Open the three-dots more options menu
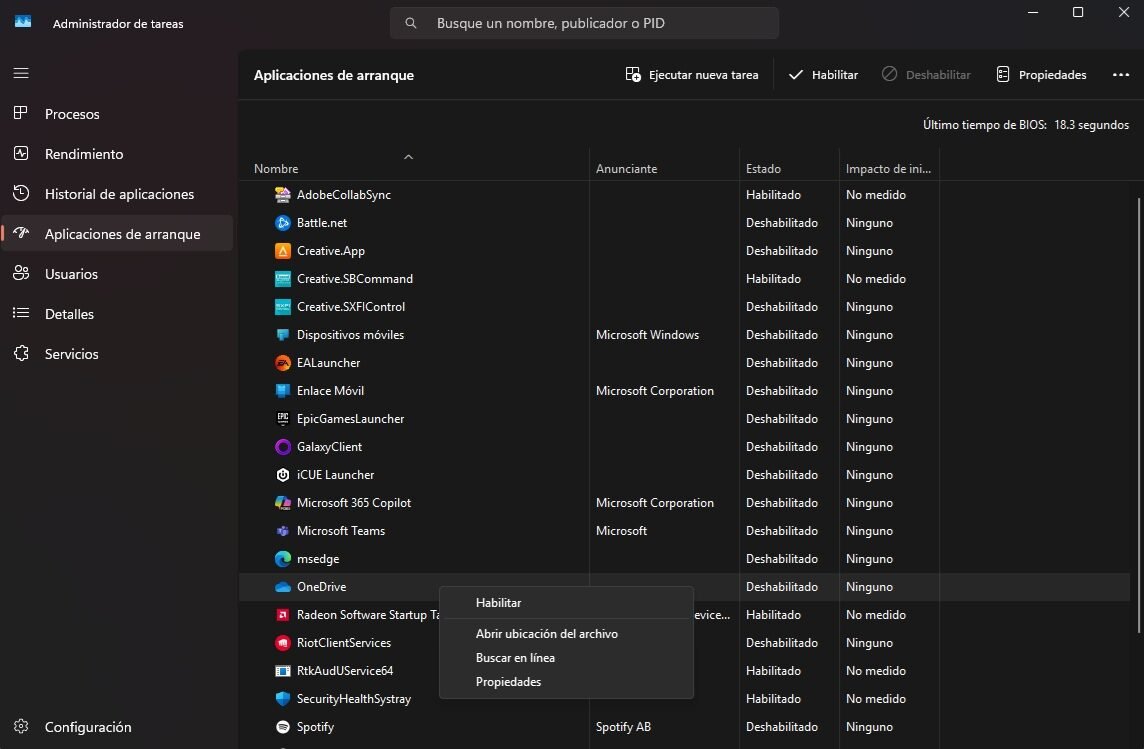This screenshot has width=1144, height=749. coord(1120,75)
